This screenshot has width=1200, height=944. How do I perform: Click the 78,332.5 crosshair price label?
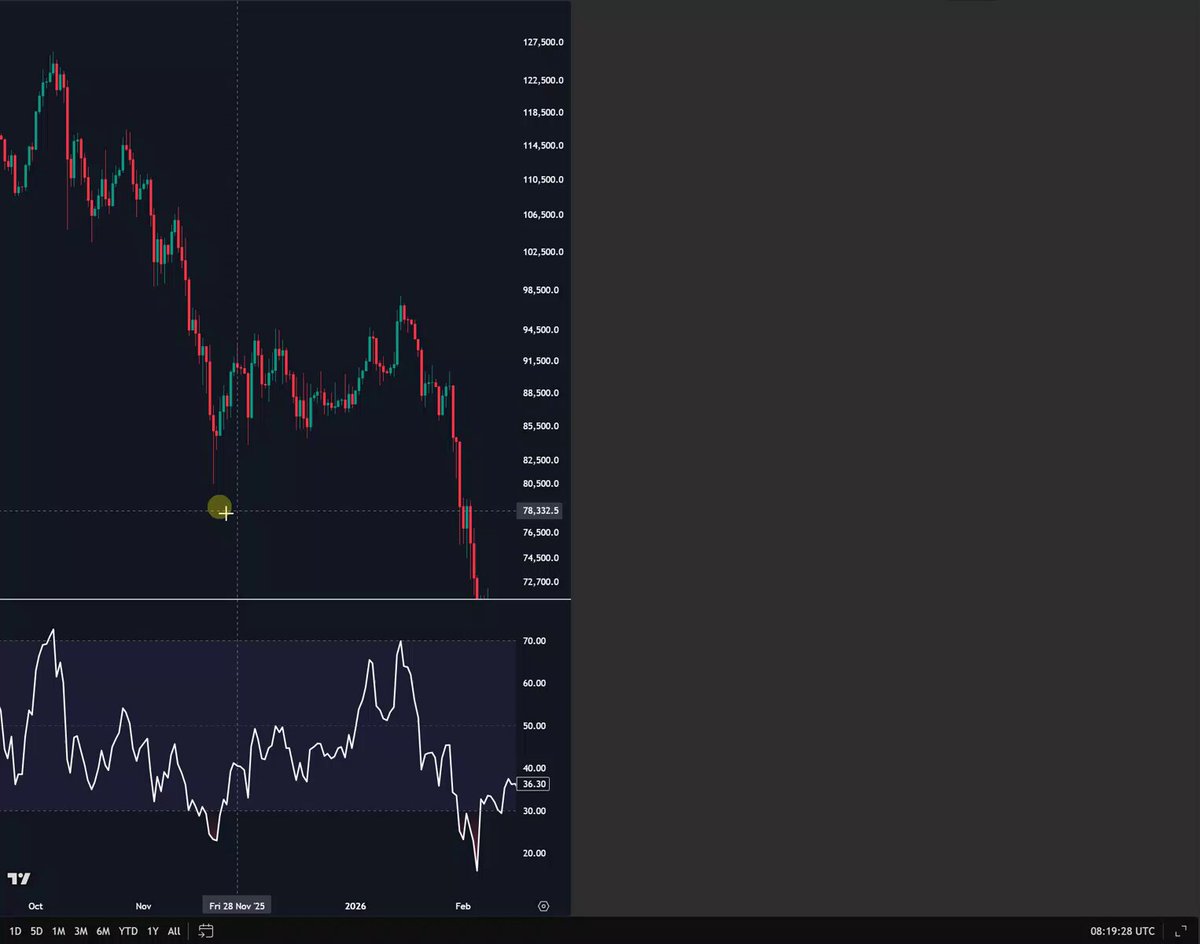point(541,511)
